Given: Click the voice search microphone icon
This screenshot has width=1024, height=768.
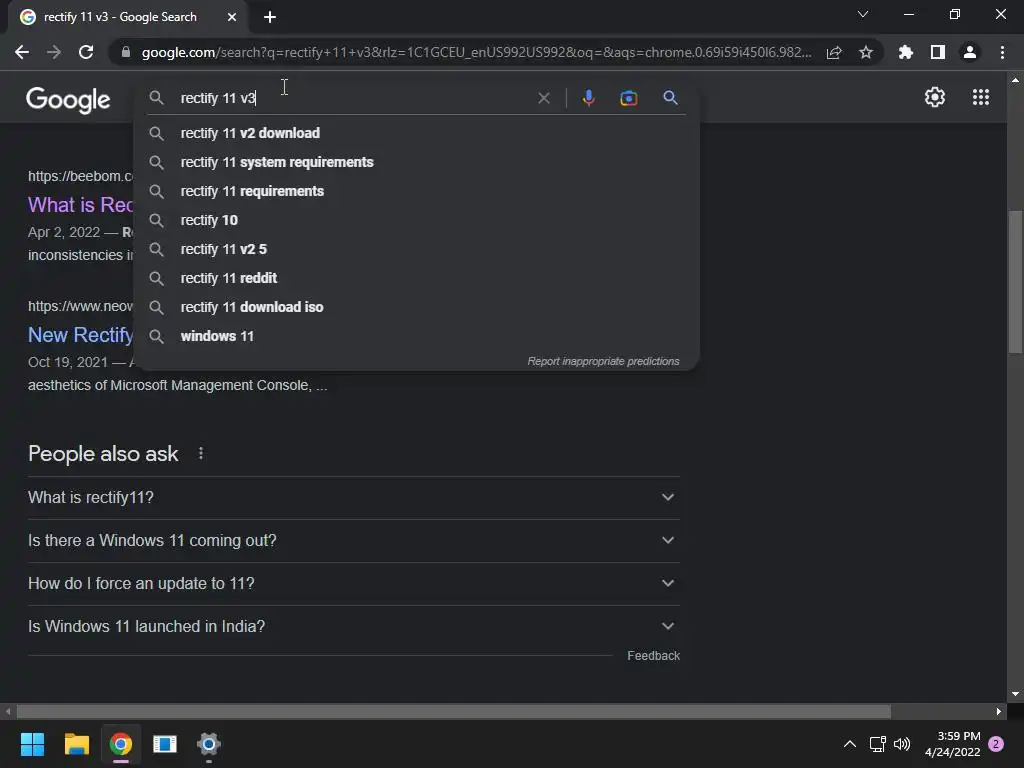Looking at the screenshot, I should point(588,98).
